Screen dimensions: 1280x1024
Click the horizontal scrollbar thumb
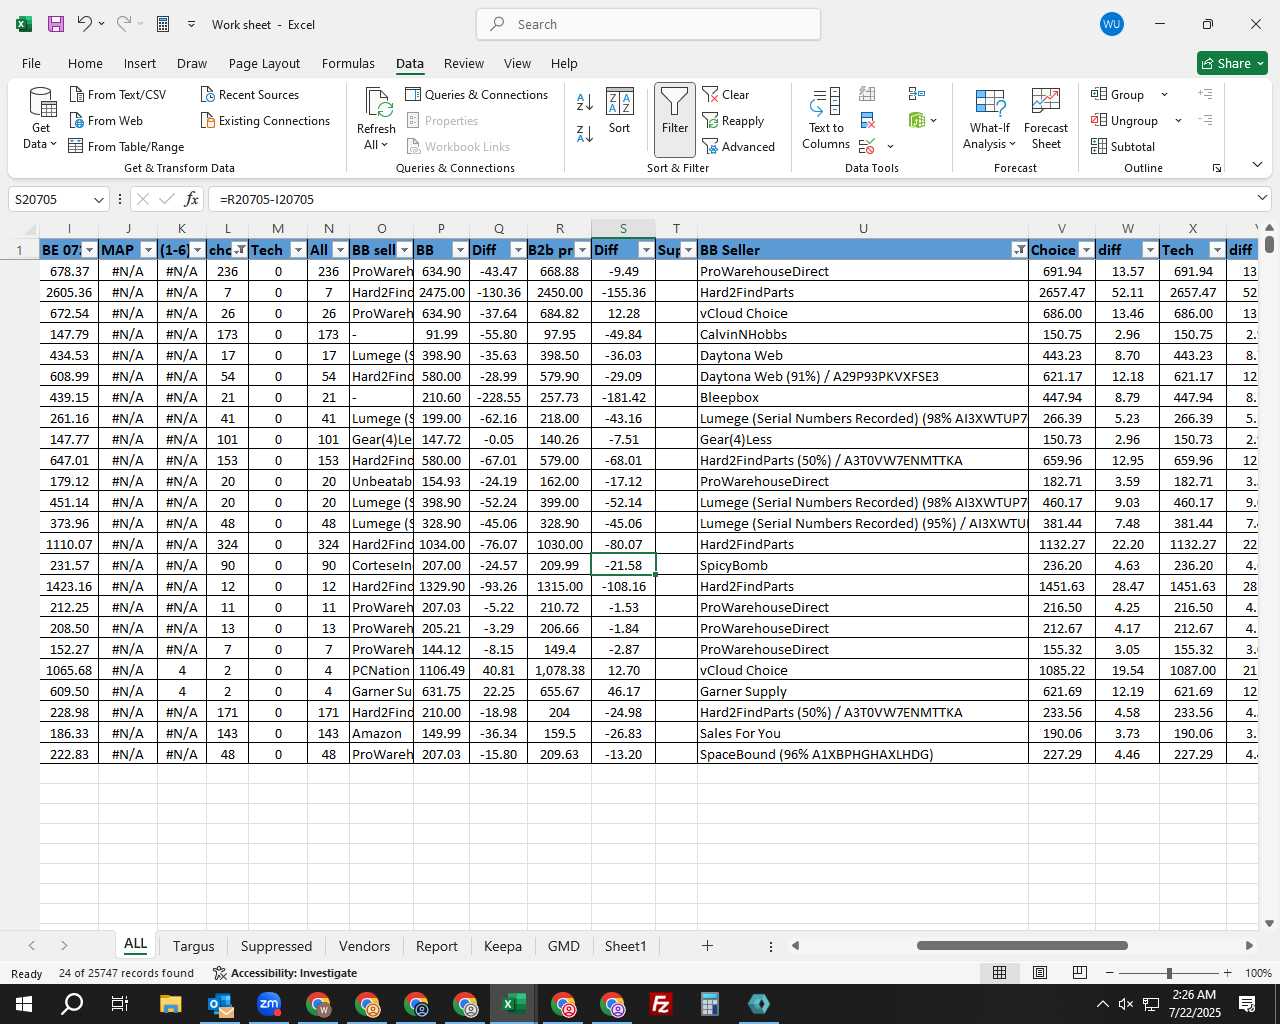[1022, 945]
